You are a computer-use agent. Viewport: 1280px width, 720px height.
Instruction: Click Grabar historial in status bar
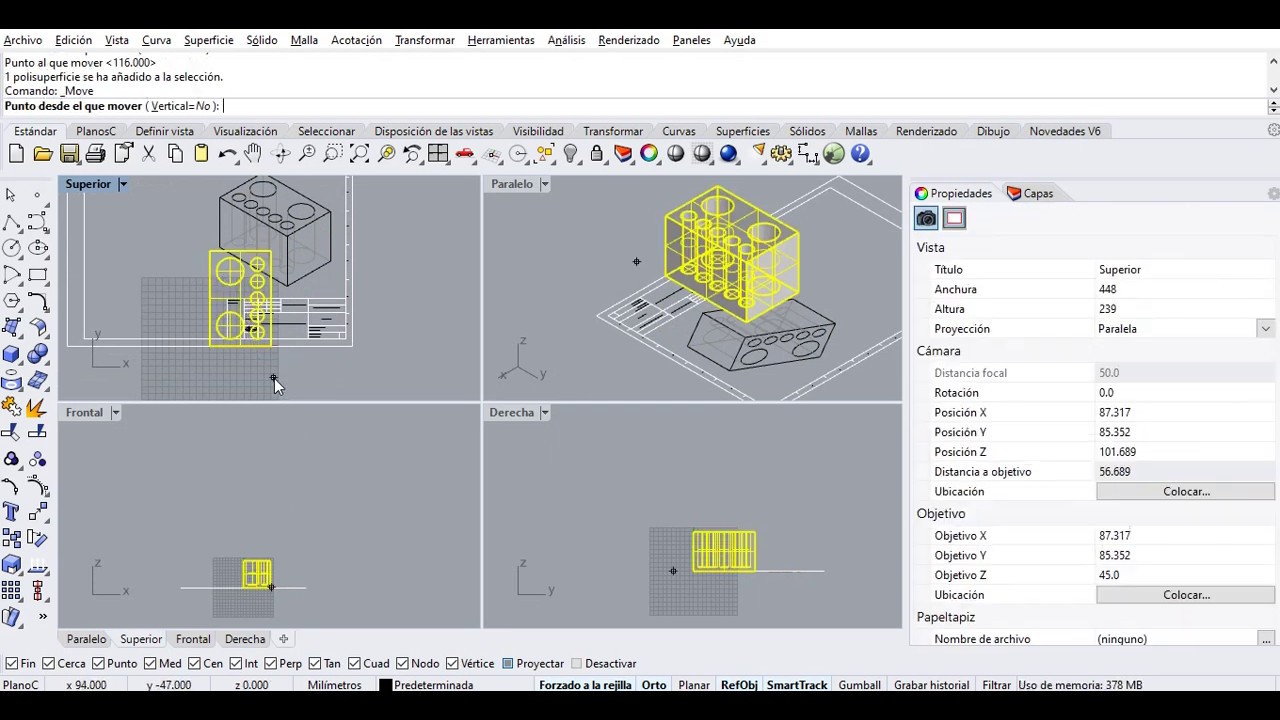(931, 685)
